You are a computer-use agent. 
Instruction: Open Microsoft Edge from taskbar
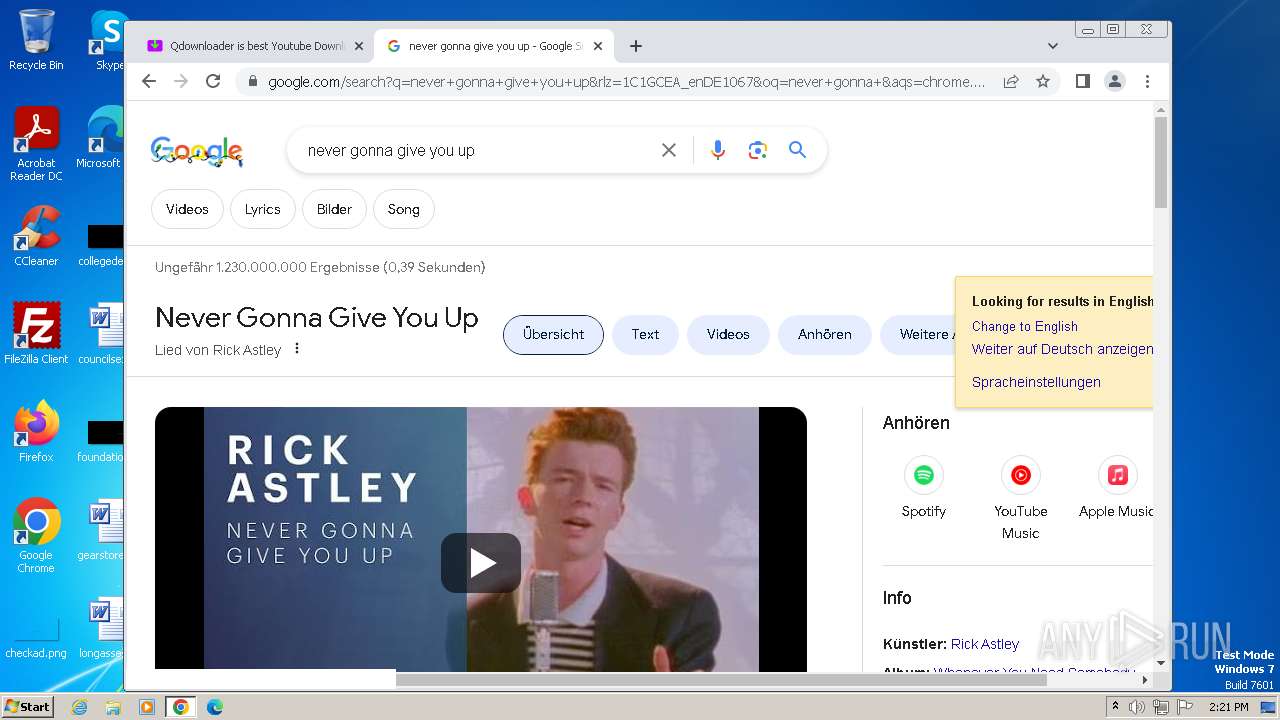coord(215,707)
